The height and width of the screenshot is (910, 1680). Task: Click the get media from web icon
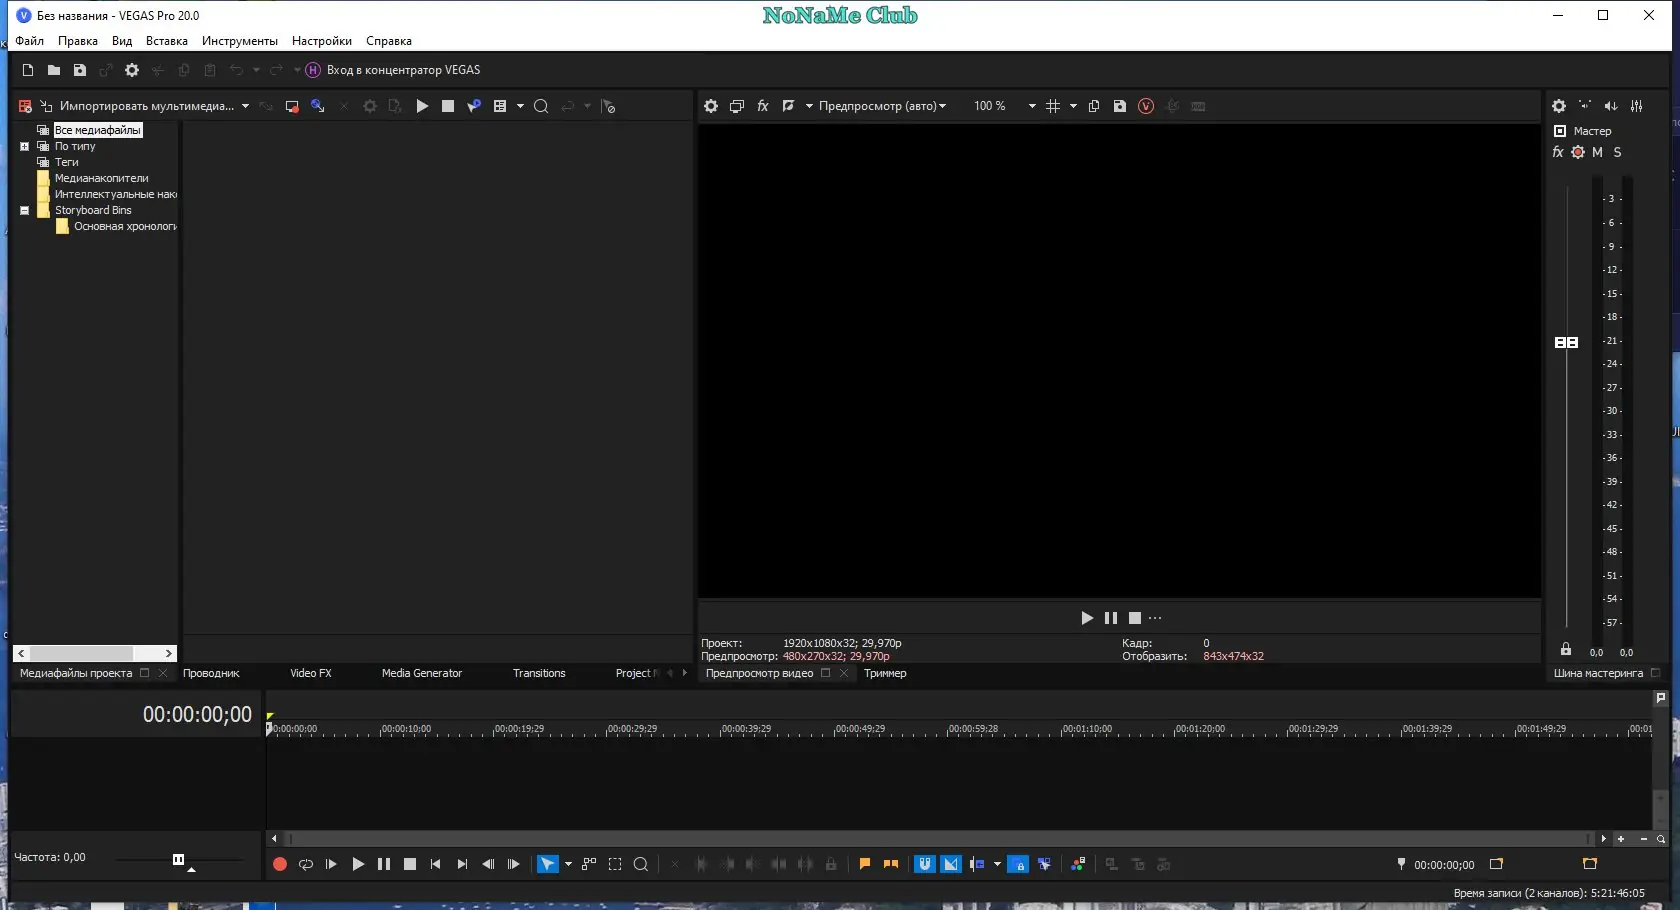pyautogui.click(x=318, y=106)
